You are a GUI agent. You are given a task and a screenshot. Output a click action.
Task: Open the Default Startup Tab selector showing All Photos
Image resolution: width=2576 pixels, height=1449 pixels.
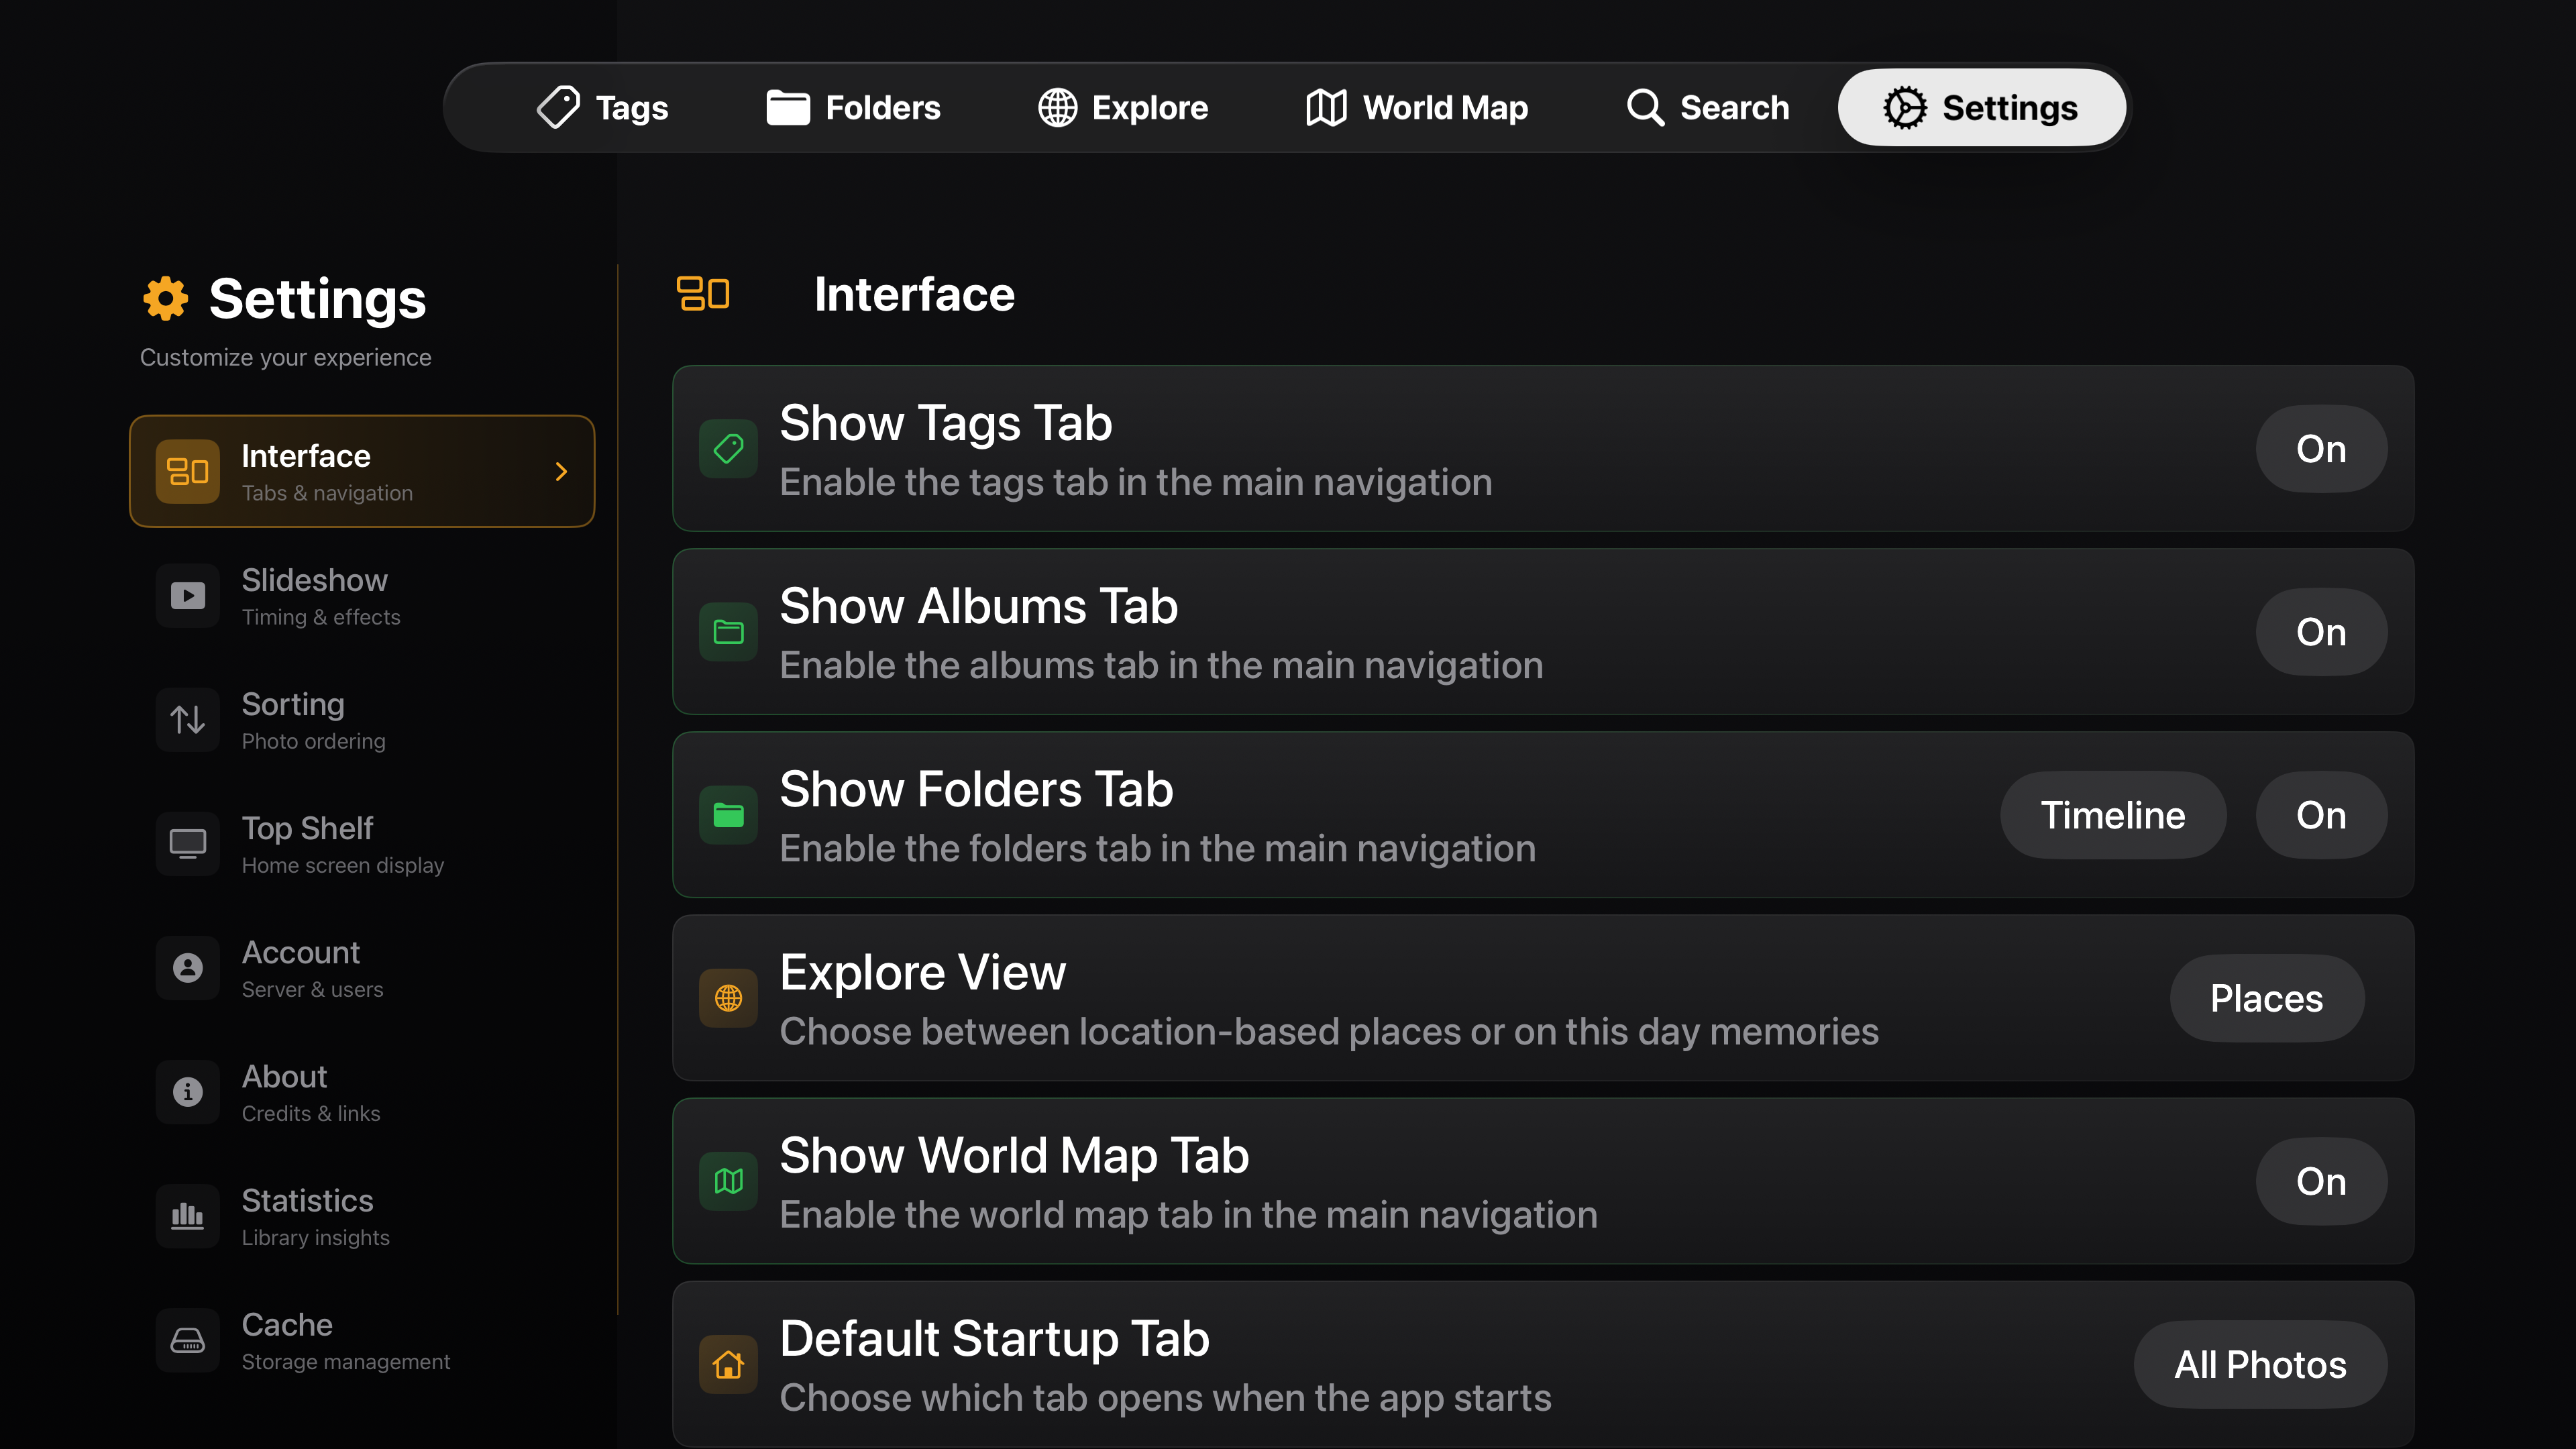pyautogui.click(x=2259, y=1363)
